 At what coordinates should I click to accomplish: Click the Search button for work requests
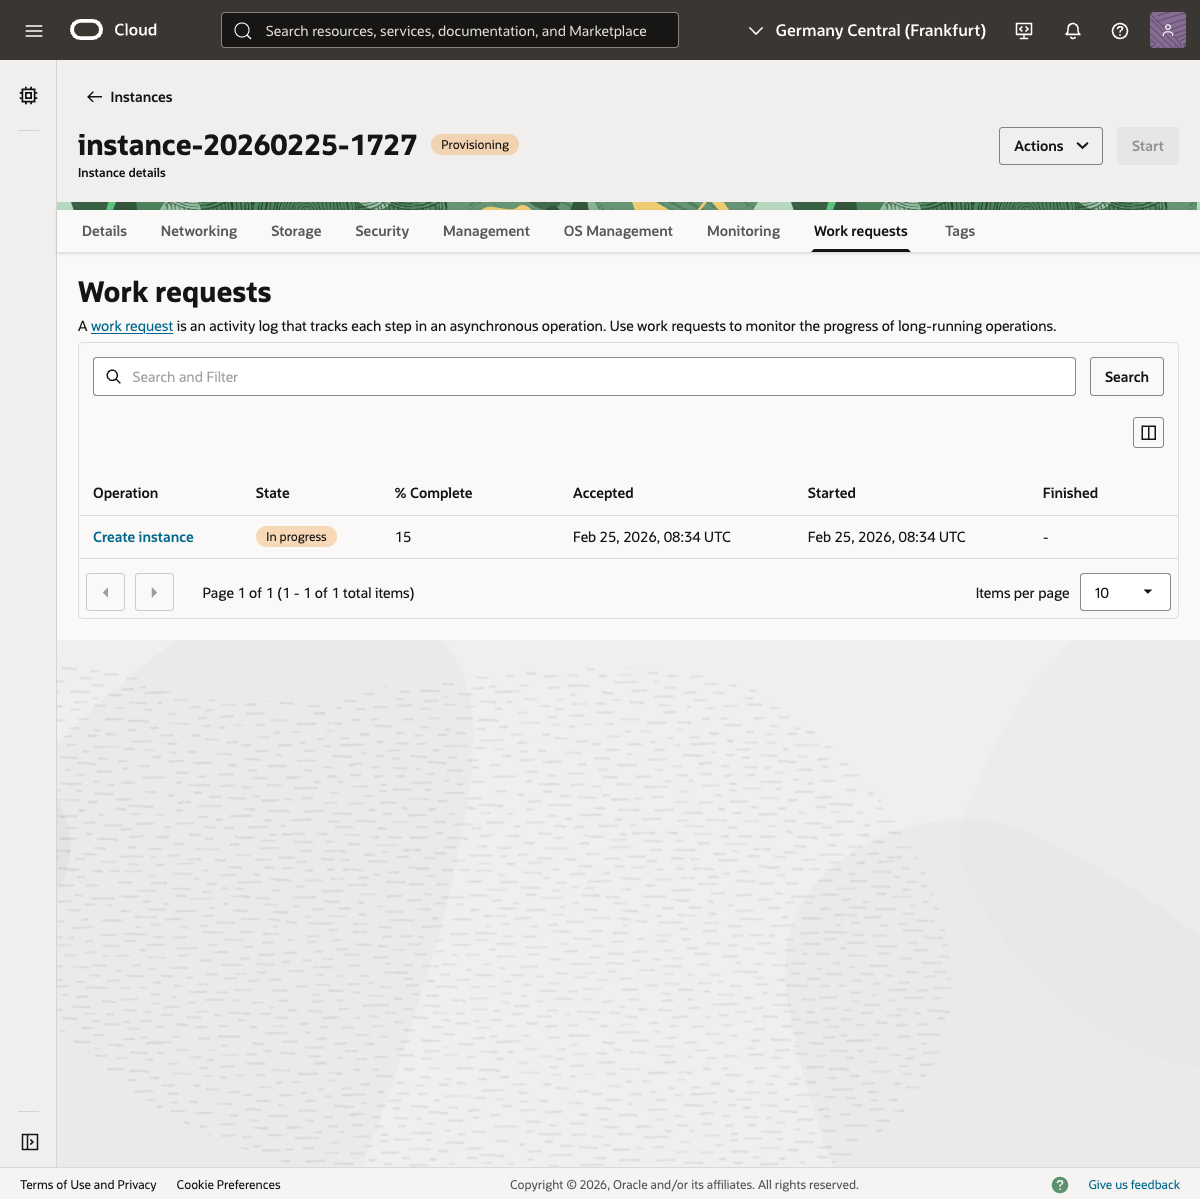(1126, 377)
